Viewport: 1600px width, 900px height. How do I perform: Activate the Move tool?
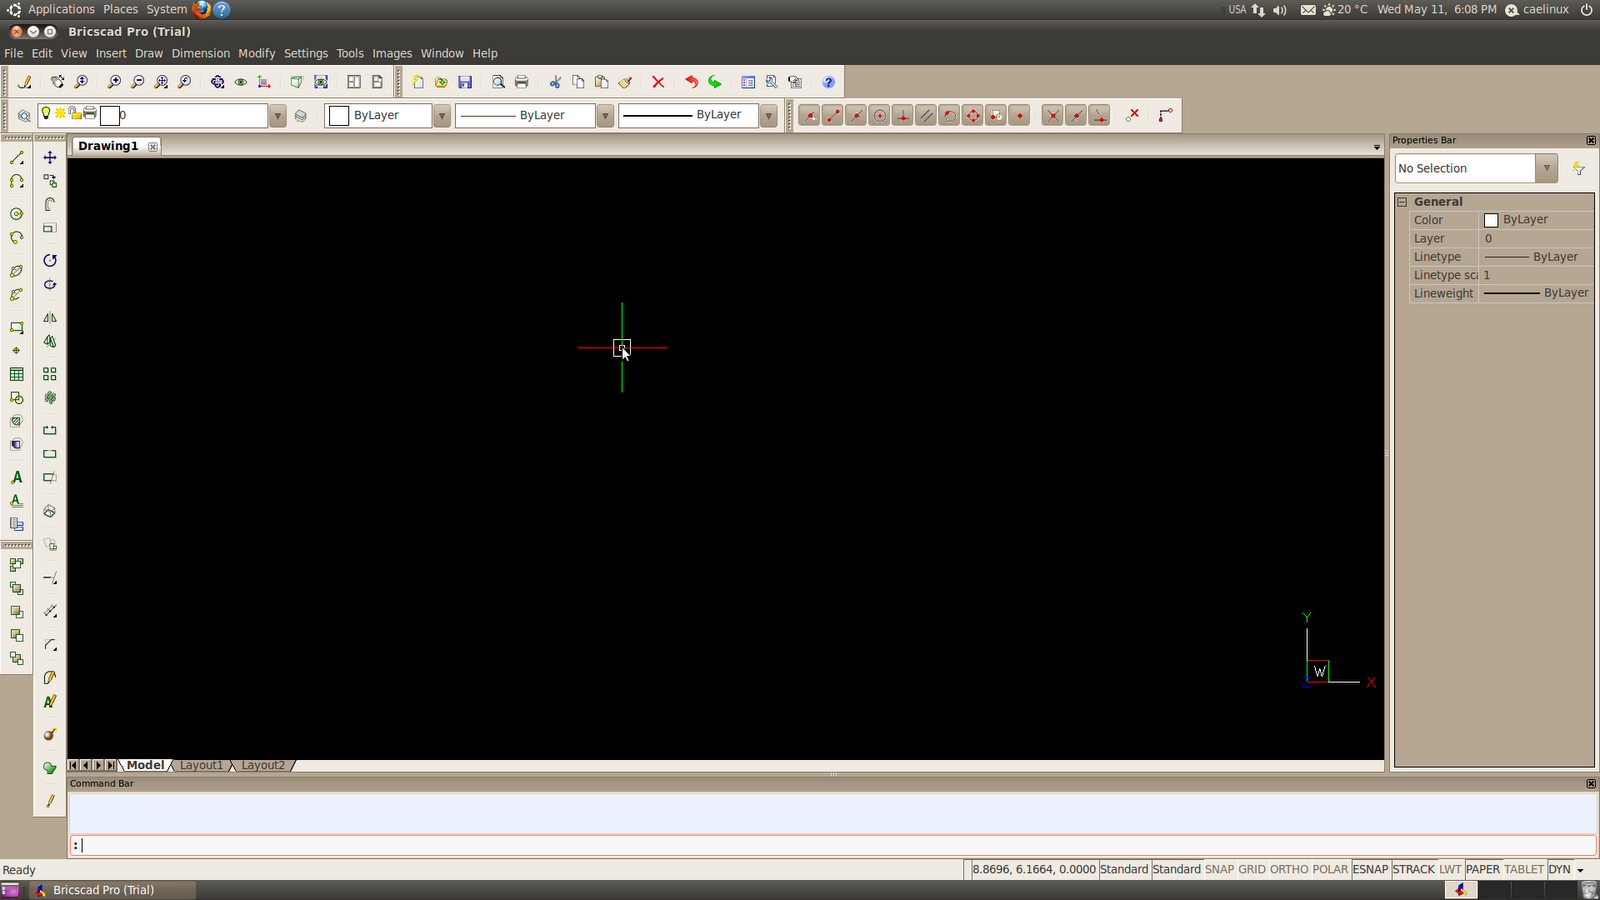(x=50, y=158)
